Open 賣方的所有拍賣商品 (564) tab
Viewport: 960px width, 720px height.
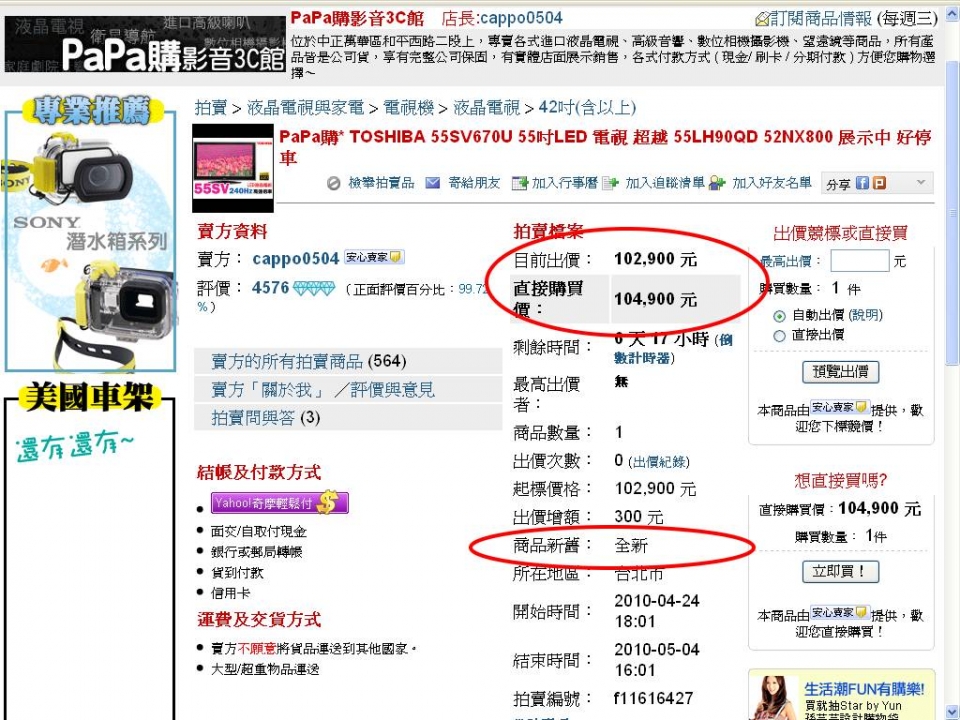point(348,361)
